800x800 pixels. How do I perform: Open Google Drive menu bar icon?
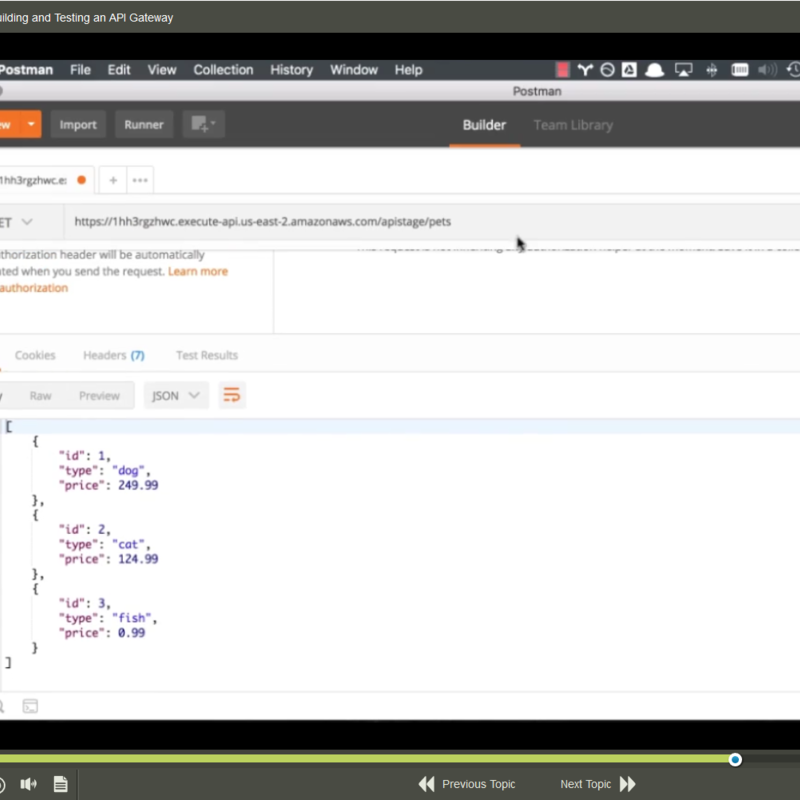(x=629, y=69)
